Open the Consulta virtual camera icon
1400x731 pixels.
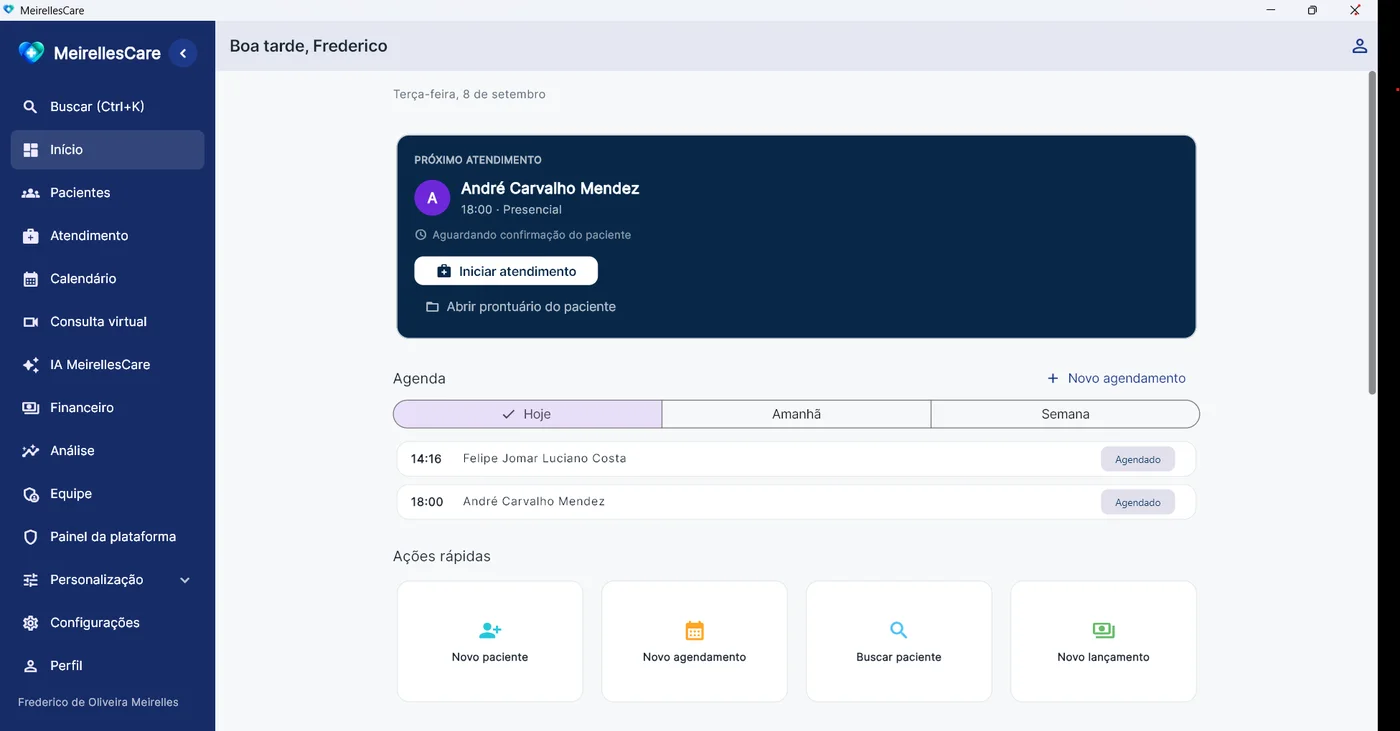31,322
